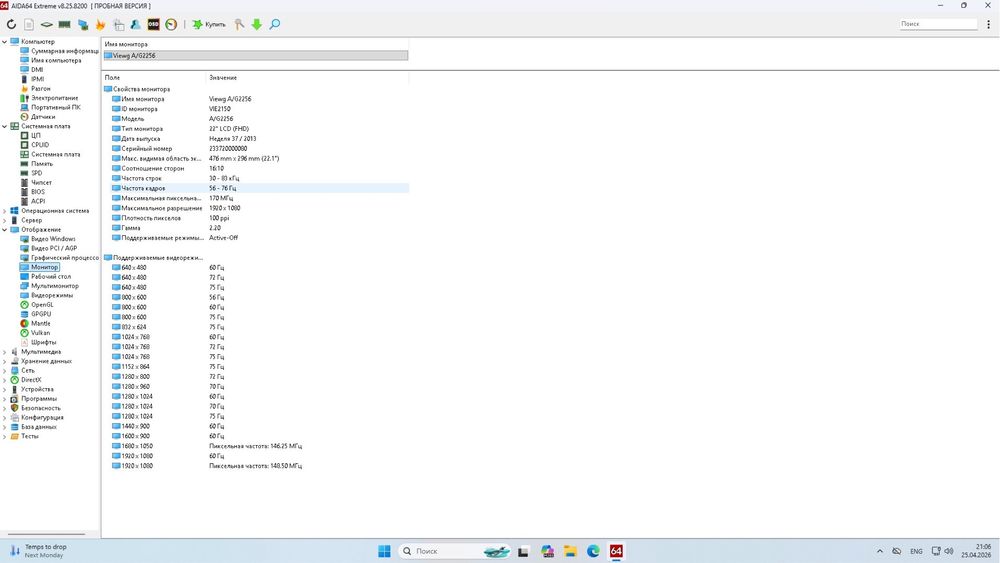Open Портативный ПК tree item
The image size is (1000, 563).
point(50,107)
